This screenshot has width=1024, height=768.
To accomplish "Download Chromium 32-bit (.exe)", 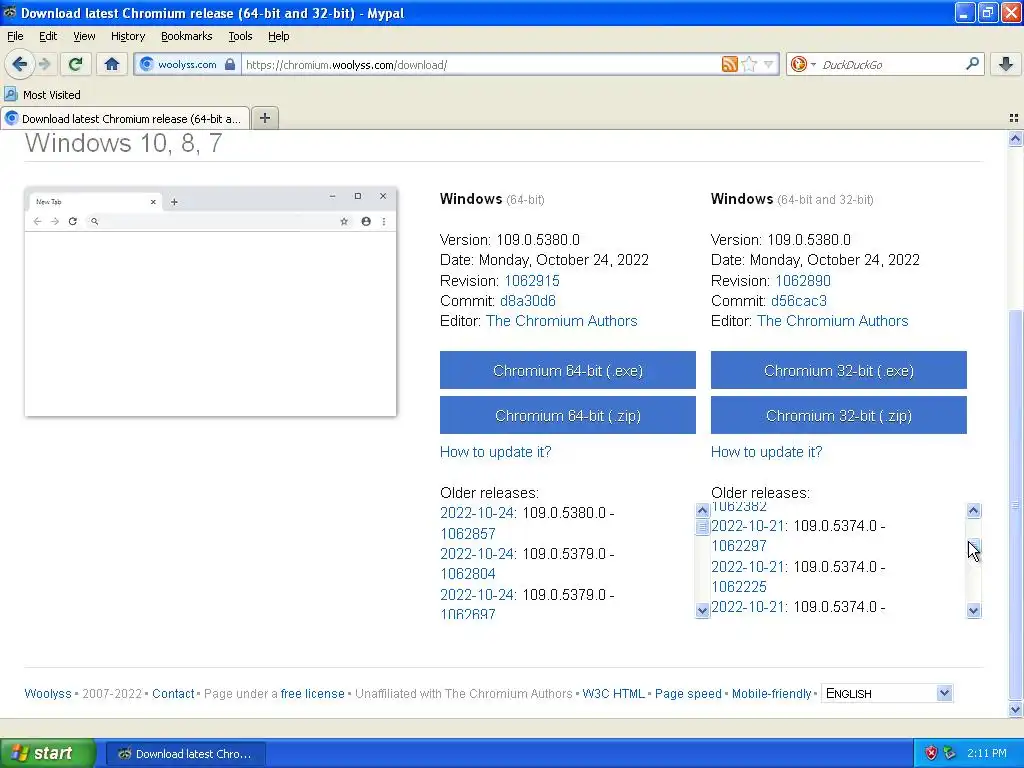I will (x=839, y=370).
